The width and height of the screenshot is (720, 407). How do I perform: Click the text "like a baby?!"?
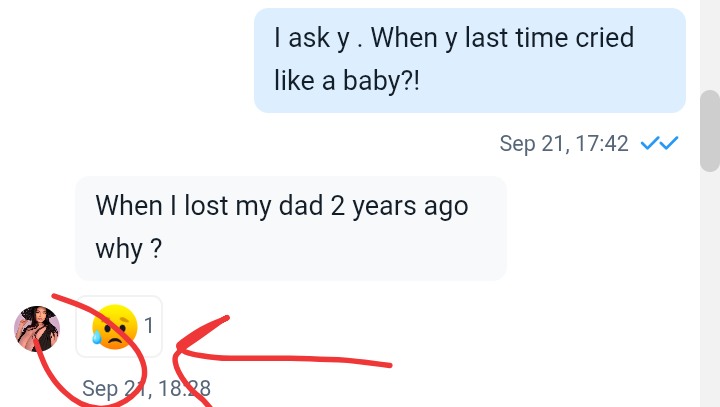[347, 81]
